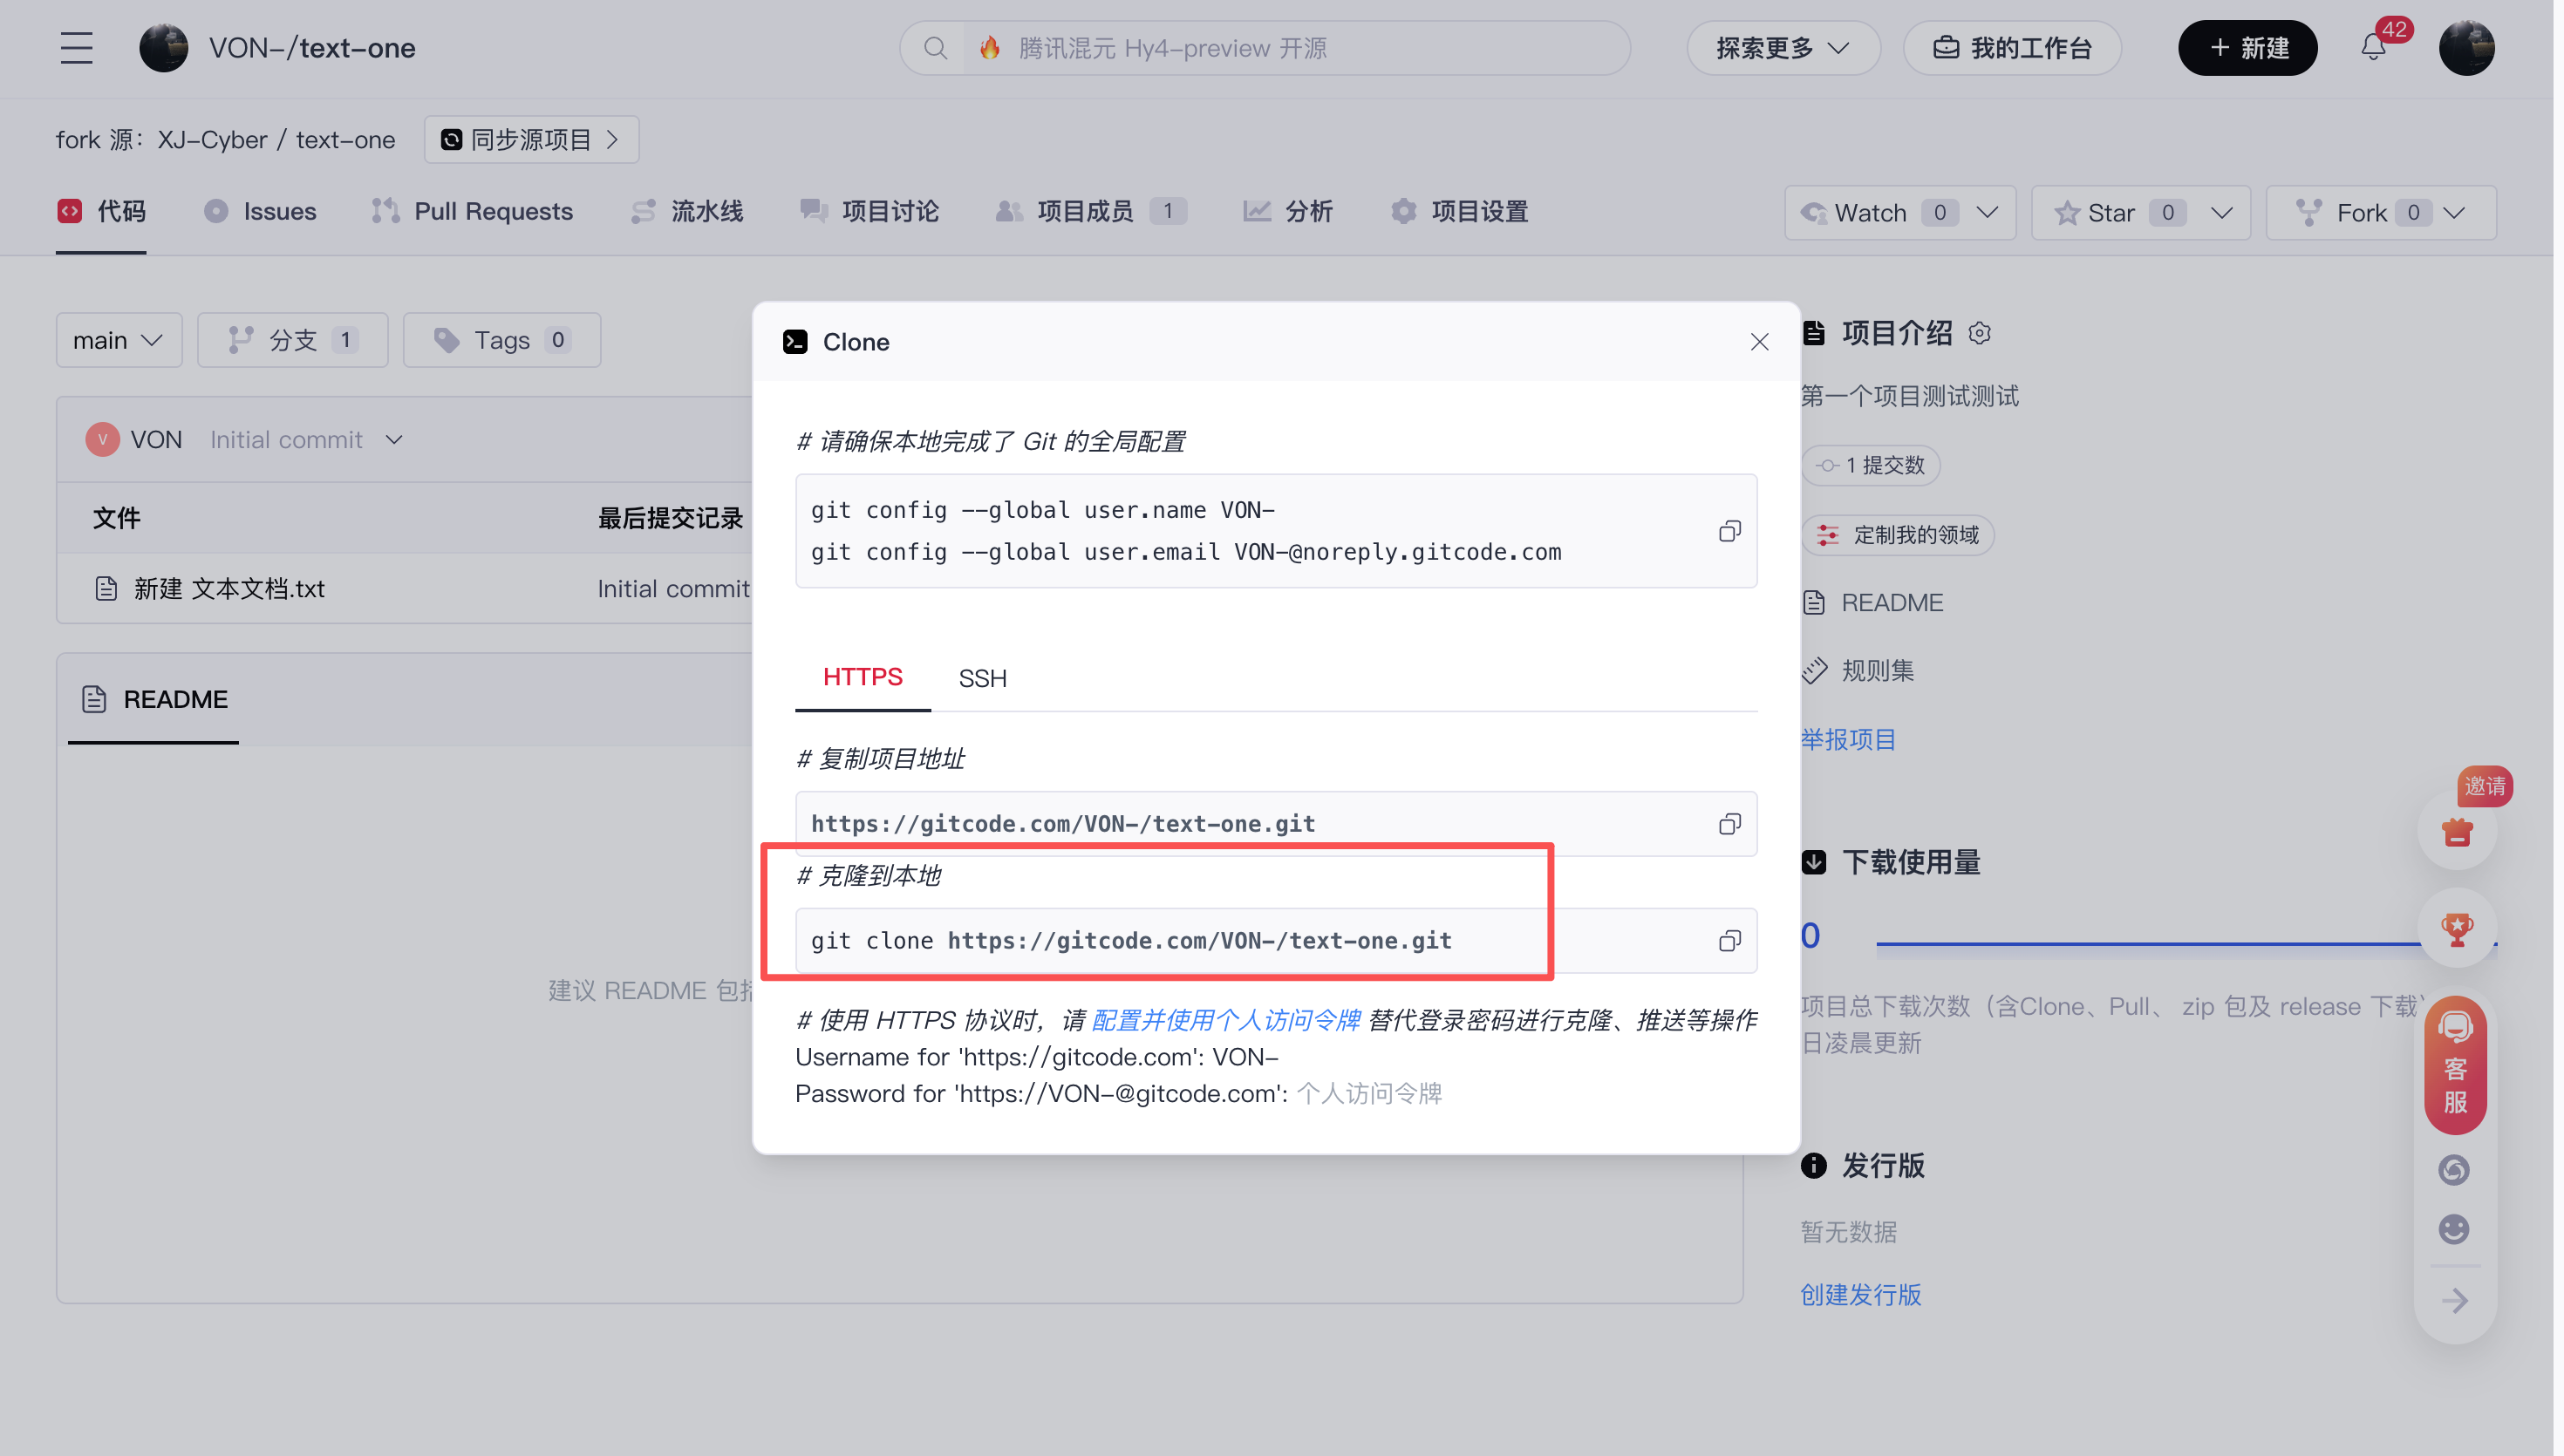The height and width of the screenshot is (1456, 2564).
Task: Expand the main branch dropdown
Action: pos(119,340)
